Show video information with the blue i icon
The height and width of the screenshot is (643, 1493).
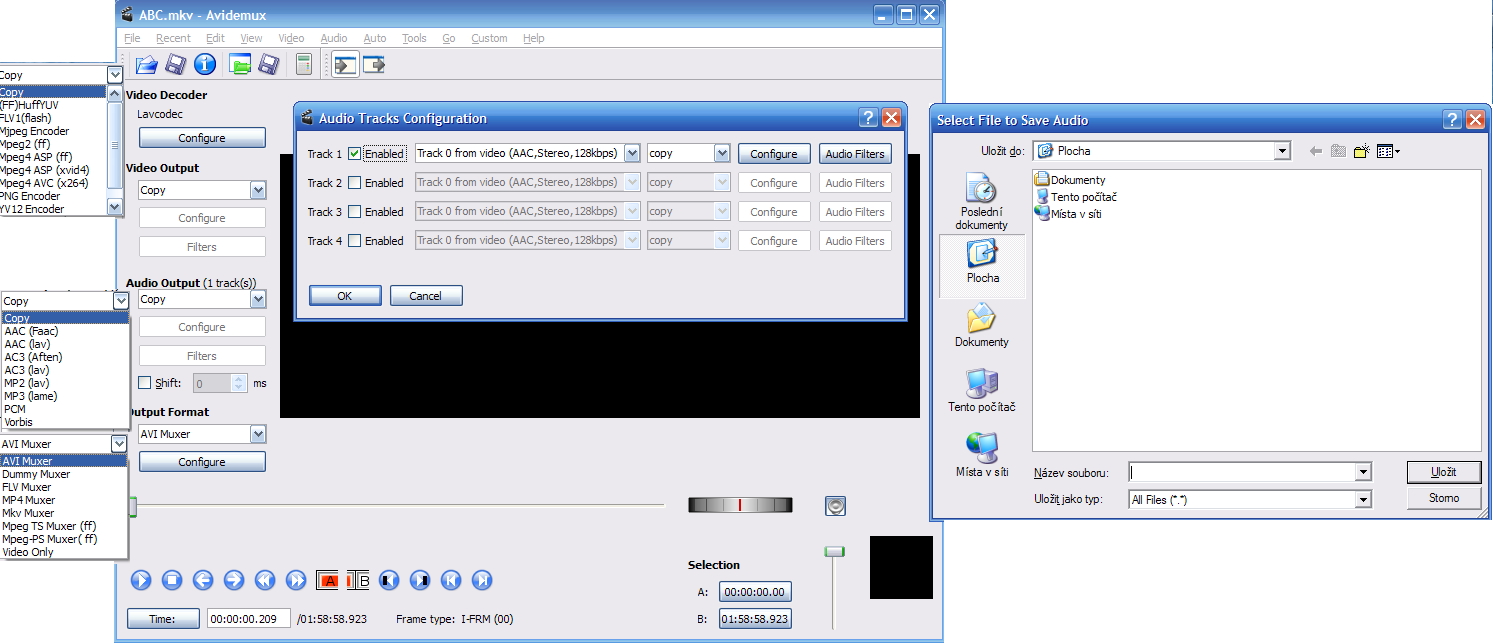point(205,65)
